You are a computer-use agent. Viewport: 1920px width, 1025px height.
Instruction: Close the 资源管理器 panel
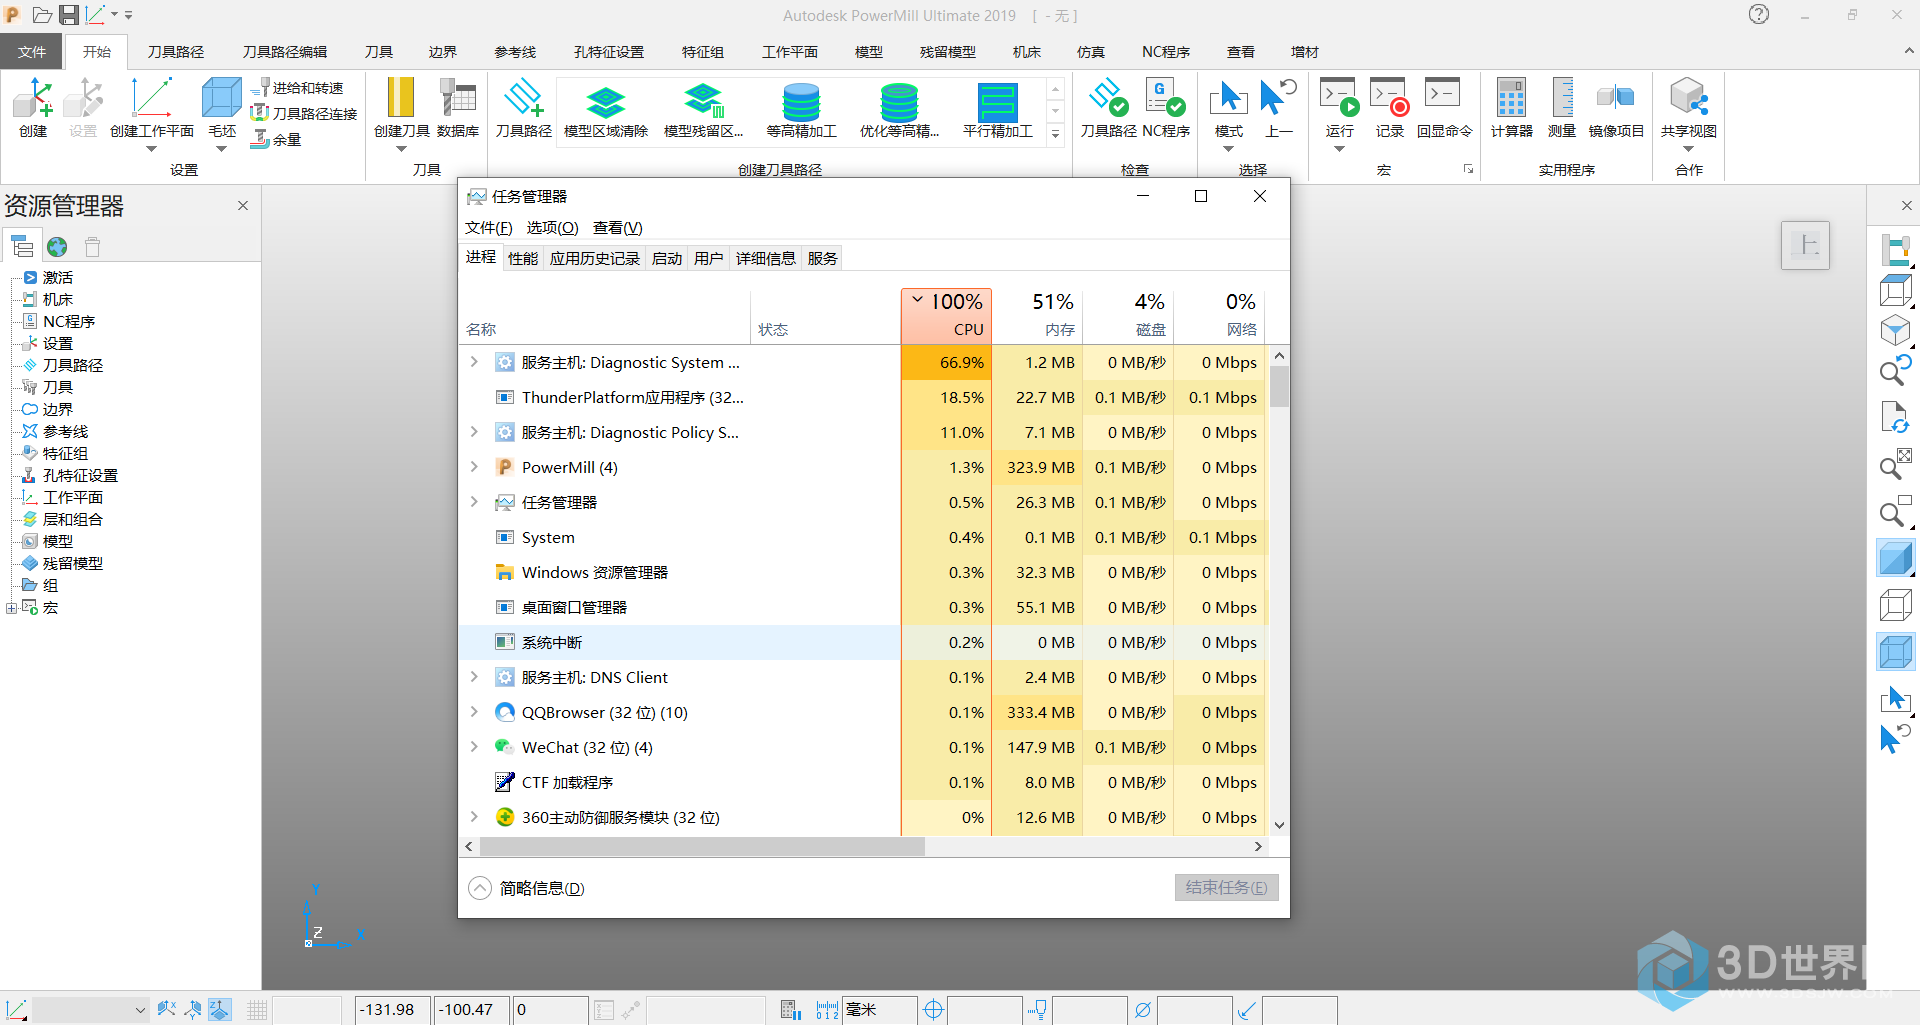pos(243,205)
